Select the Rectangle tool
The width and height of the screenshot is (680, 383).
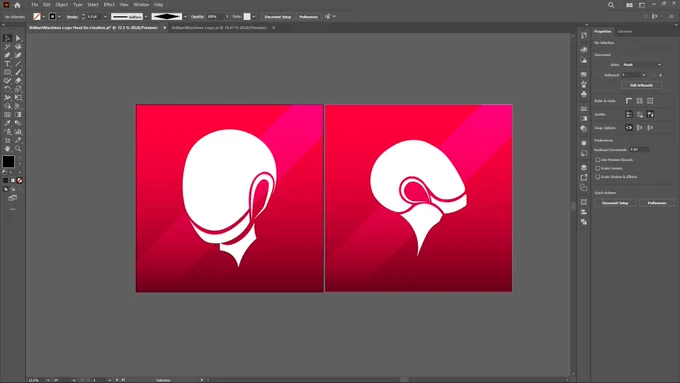(7, 72)
